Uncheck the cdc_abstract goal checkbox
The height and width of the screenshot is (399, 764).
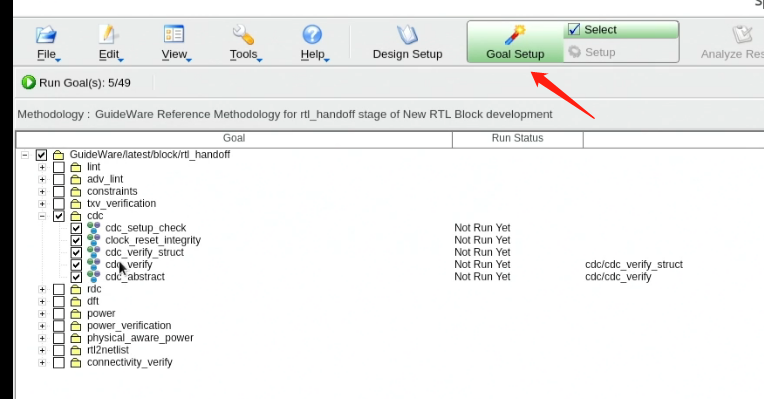click(76, 277)
